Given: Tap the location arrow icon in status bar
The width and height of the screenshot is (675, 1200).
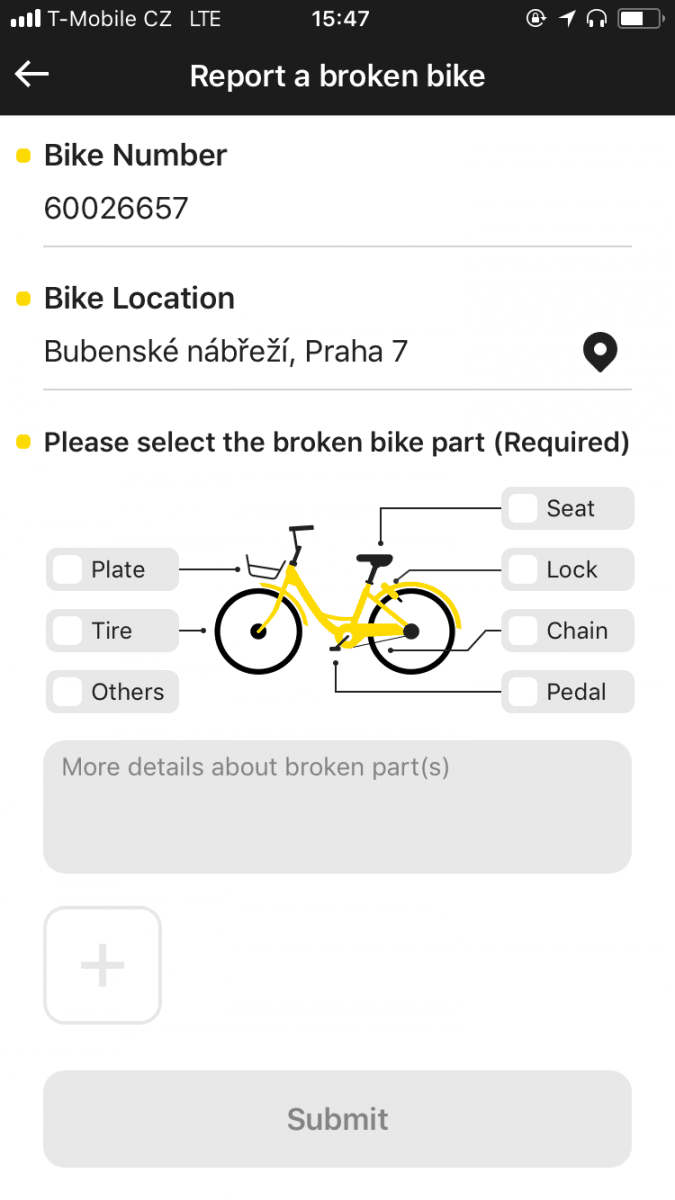Looking at the screenshot, I should 567,16.
